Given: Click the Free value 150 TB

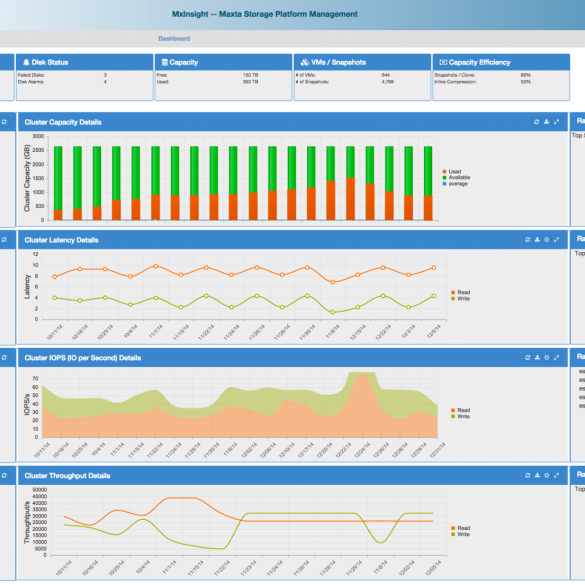Looking at the screenshot, I should 250,75.
